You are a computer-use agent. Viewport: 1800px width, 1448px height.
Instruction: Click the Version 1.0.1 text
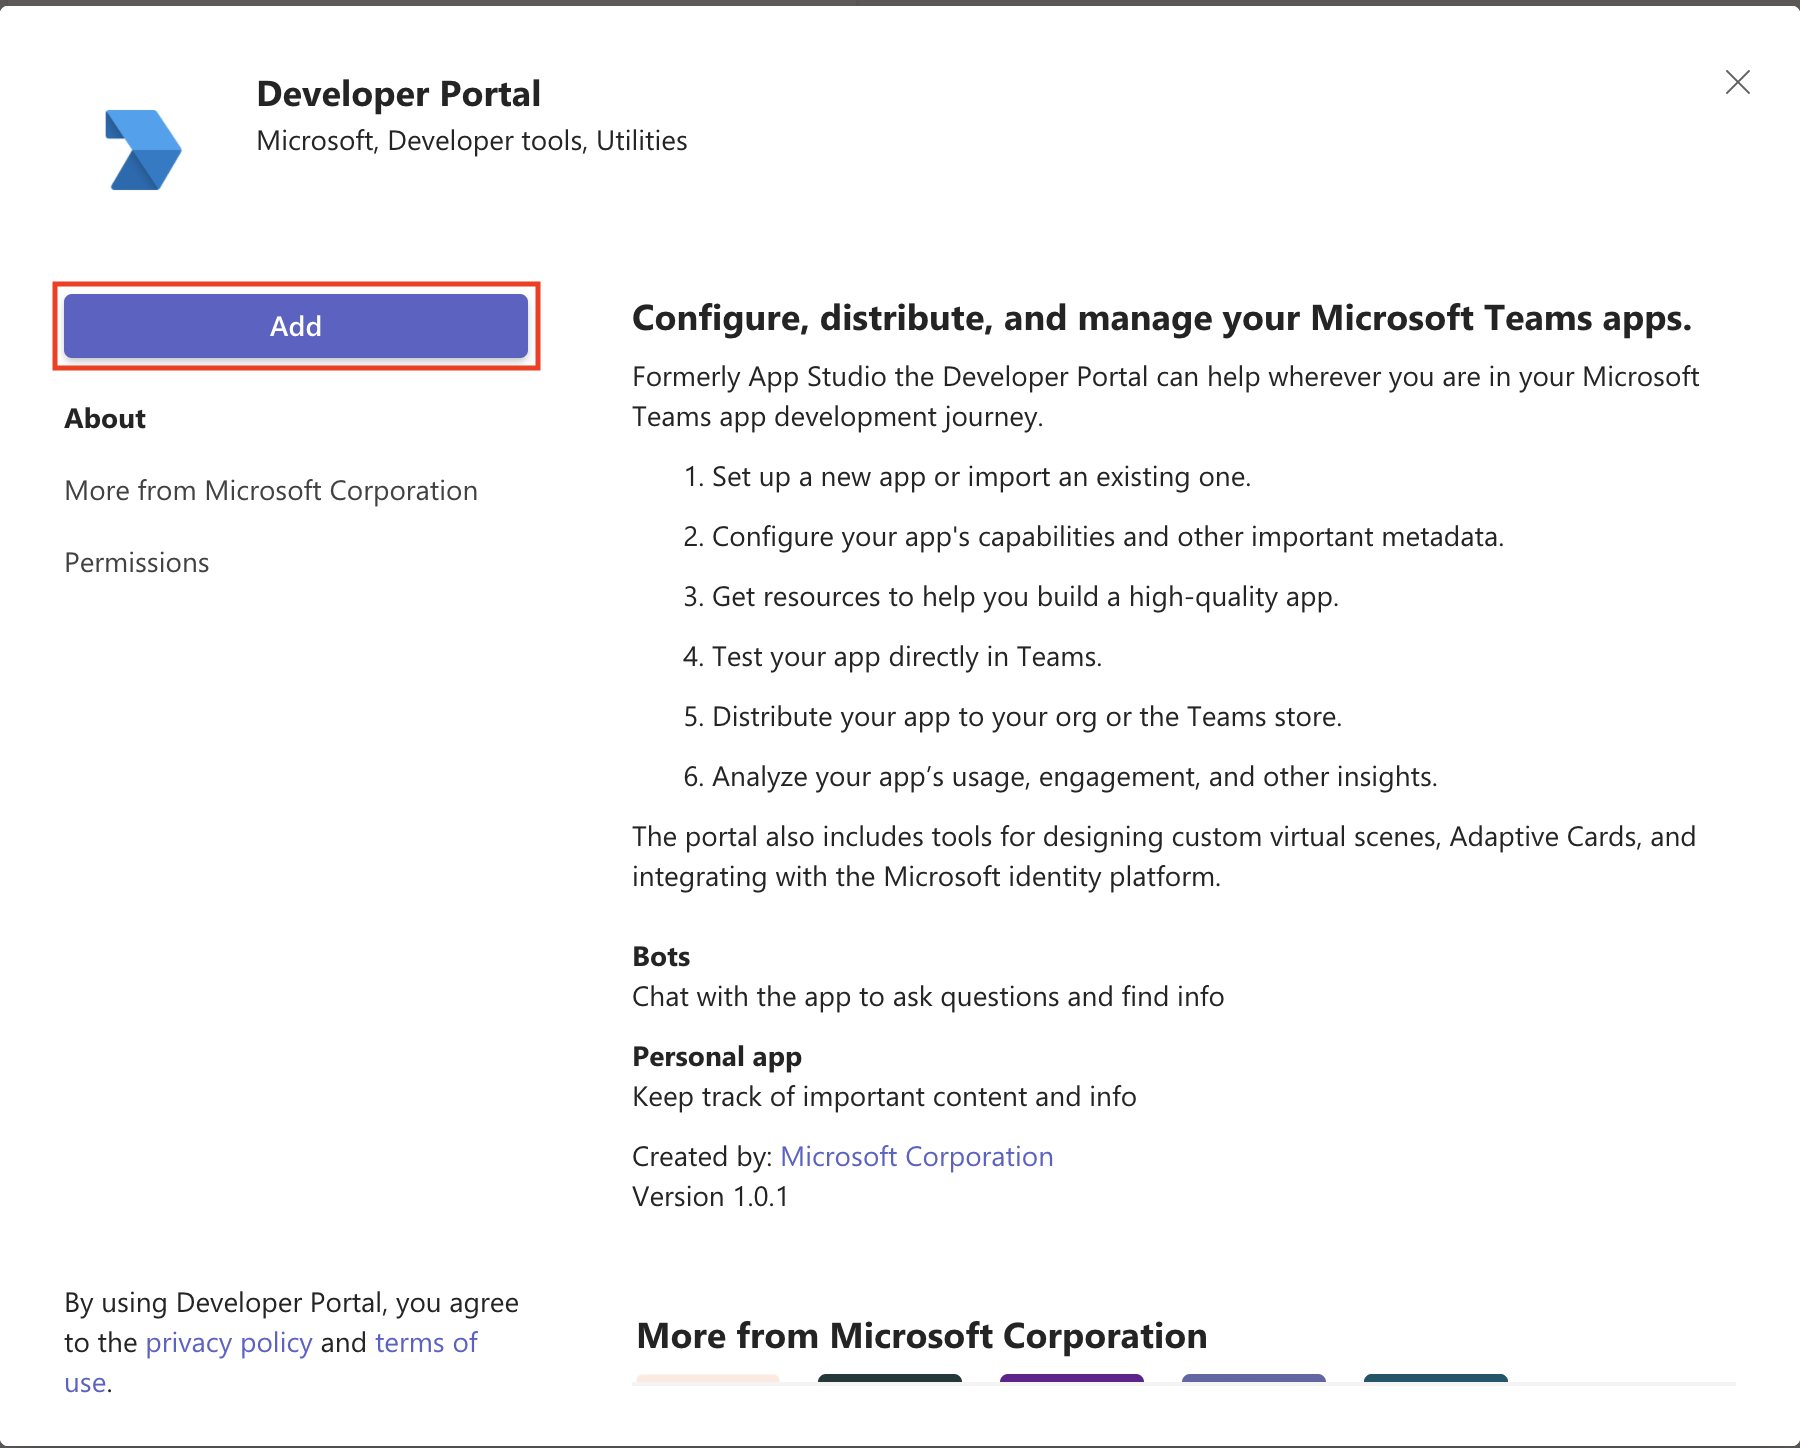coord(709,1196)
